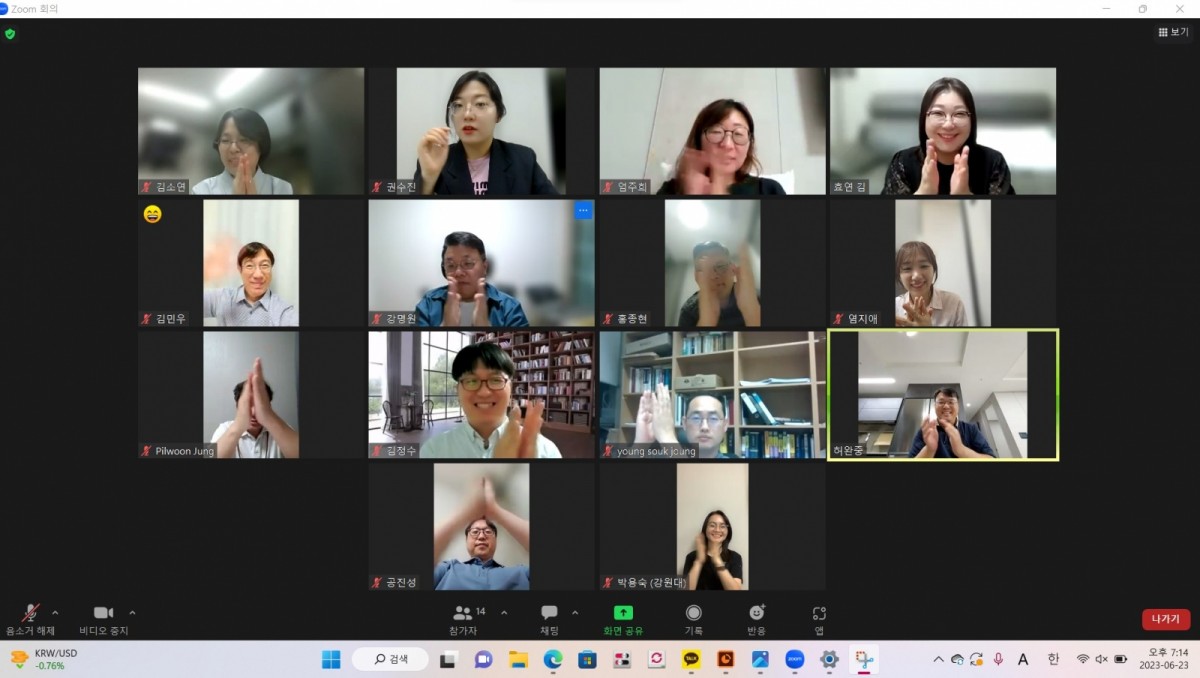Open the chat panel

549,613
